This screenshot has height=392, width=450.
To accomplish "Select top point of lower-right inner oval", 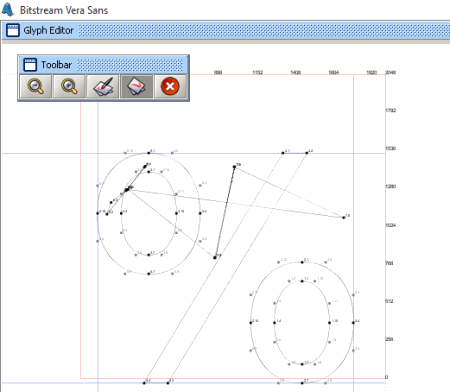I will [x=302, y=281].
